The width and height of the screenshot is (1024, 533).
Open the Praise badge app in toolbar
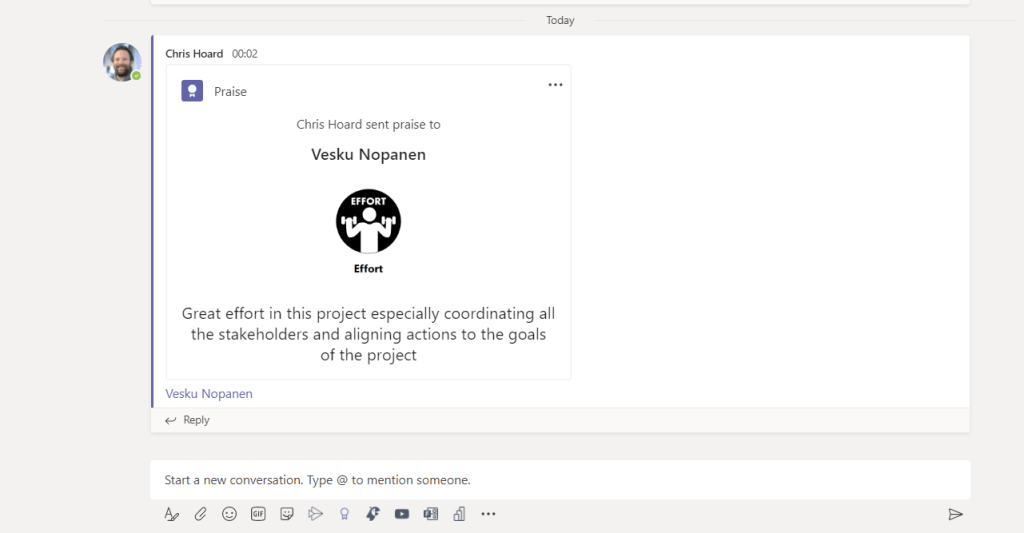click(344, 514)
